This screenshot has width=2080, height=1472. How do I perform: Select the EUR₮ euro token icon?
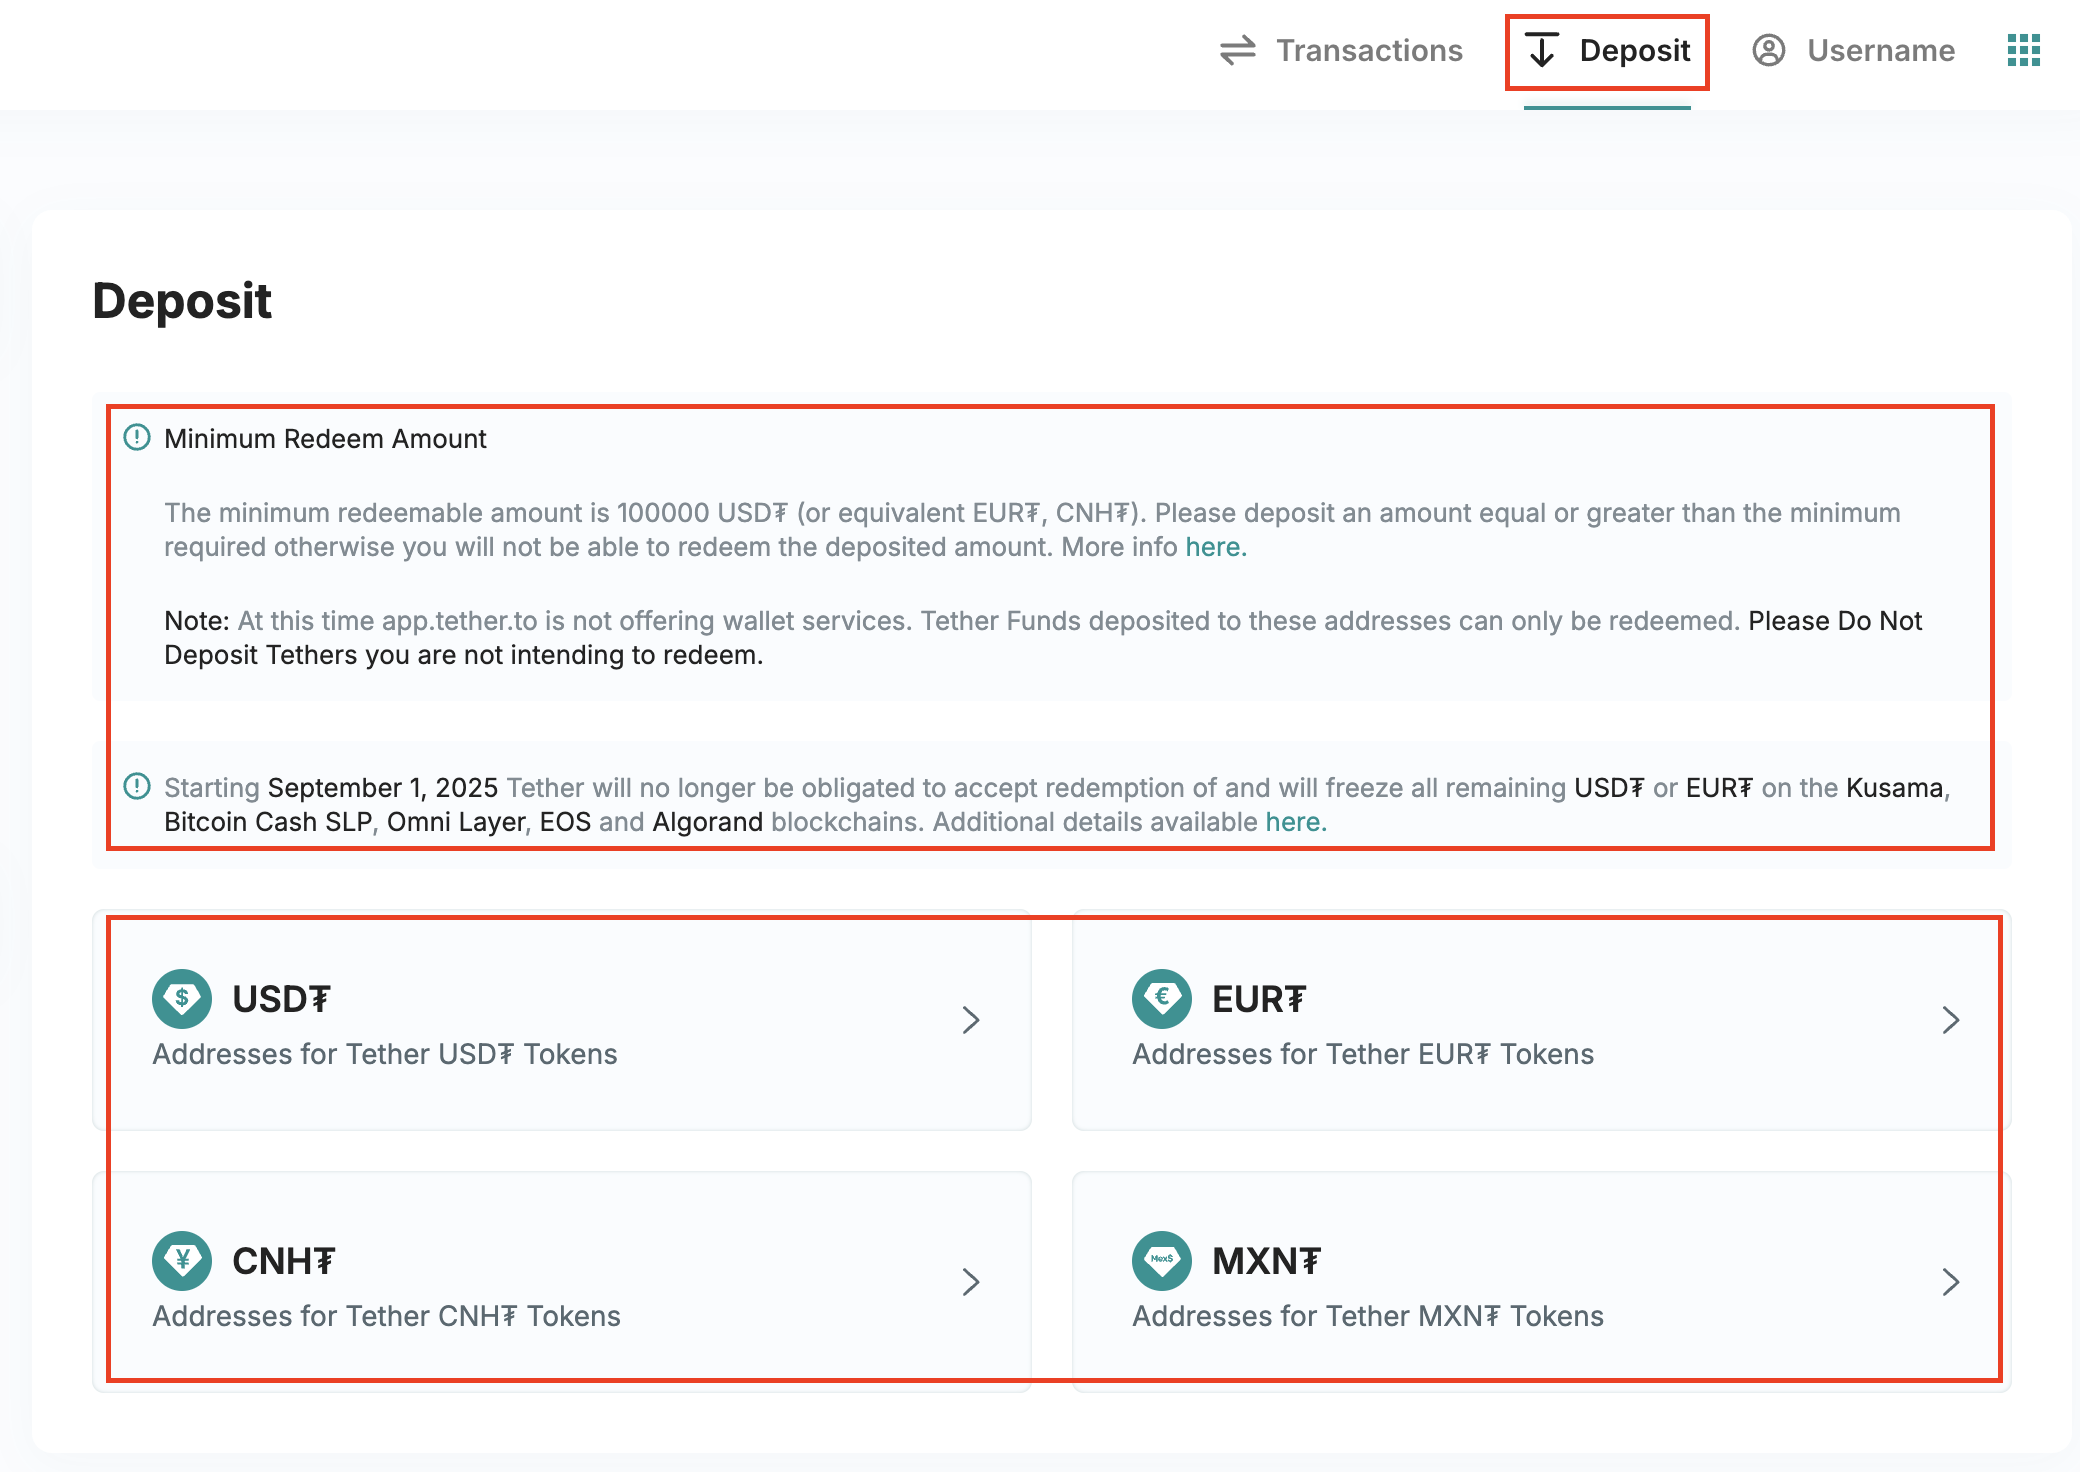[1161, 998]
